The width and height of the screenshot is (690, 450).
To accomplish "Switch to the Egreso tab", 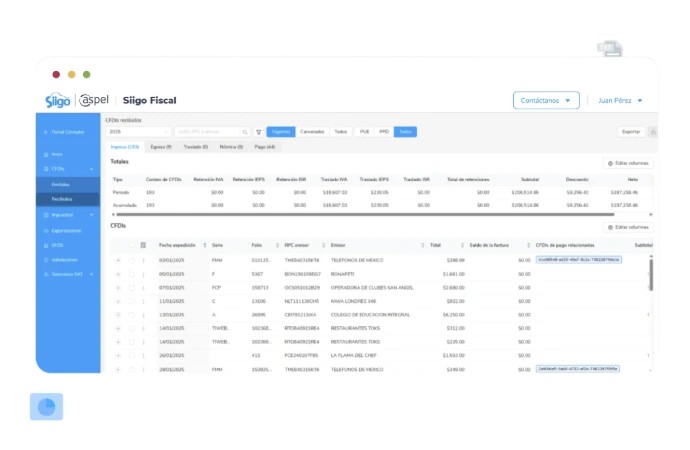I will (160, 147).
